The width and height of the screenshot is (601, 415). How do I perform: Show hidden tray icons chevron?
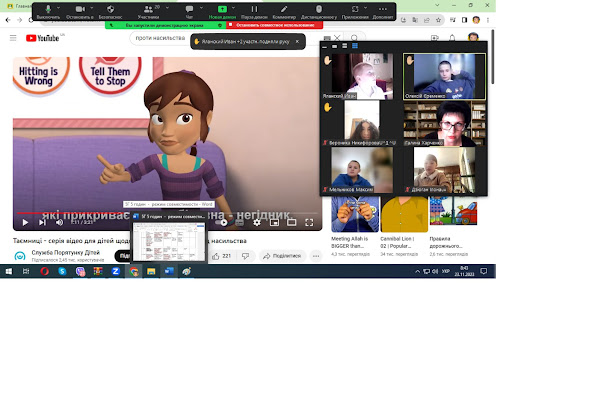[417, 272]
